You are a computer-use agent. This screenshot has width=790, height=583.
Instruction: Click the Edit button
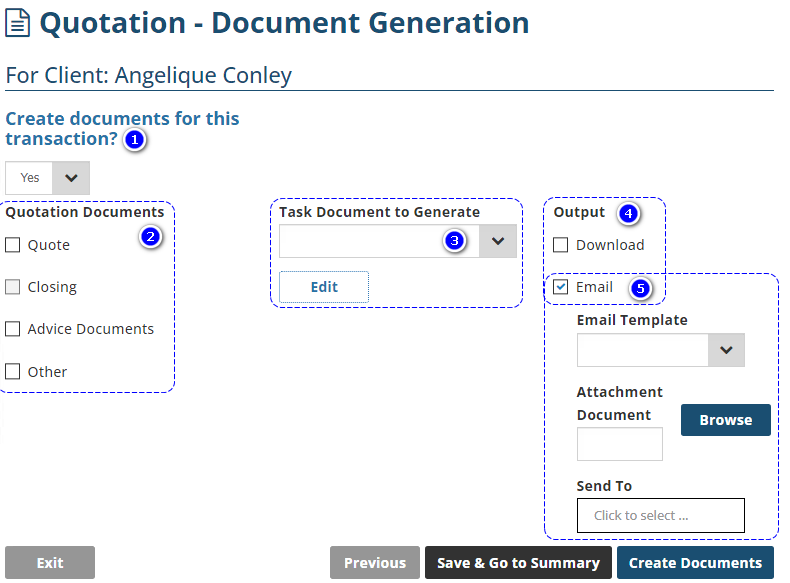[x=324, y=287]
